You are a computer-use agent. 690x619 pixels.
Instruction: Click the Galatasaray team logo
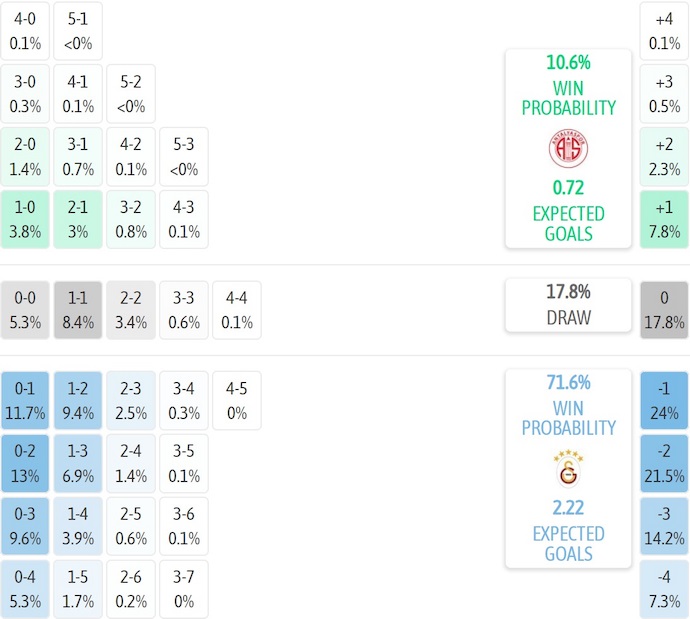(568, 469)
